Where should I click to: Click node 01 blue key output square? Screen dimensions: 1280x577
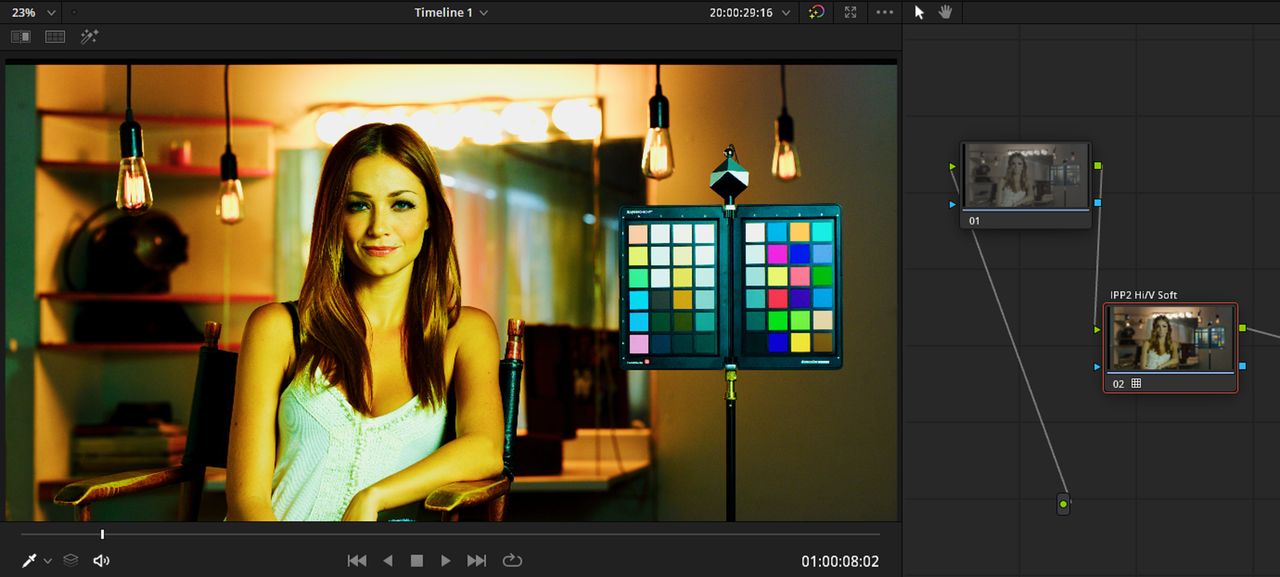pos(1098,203)
